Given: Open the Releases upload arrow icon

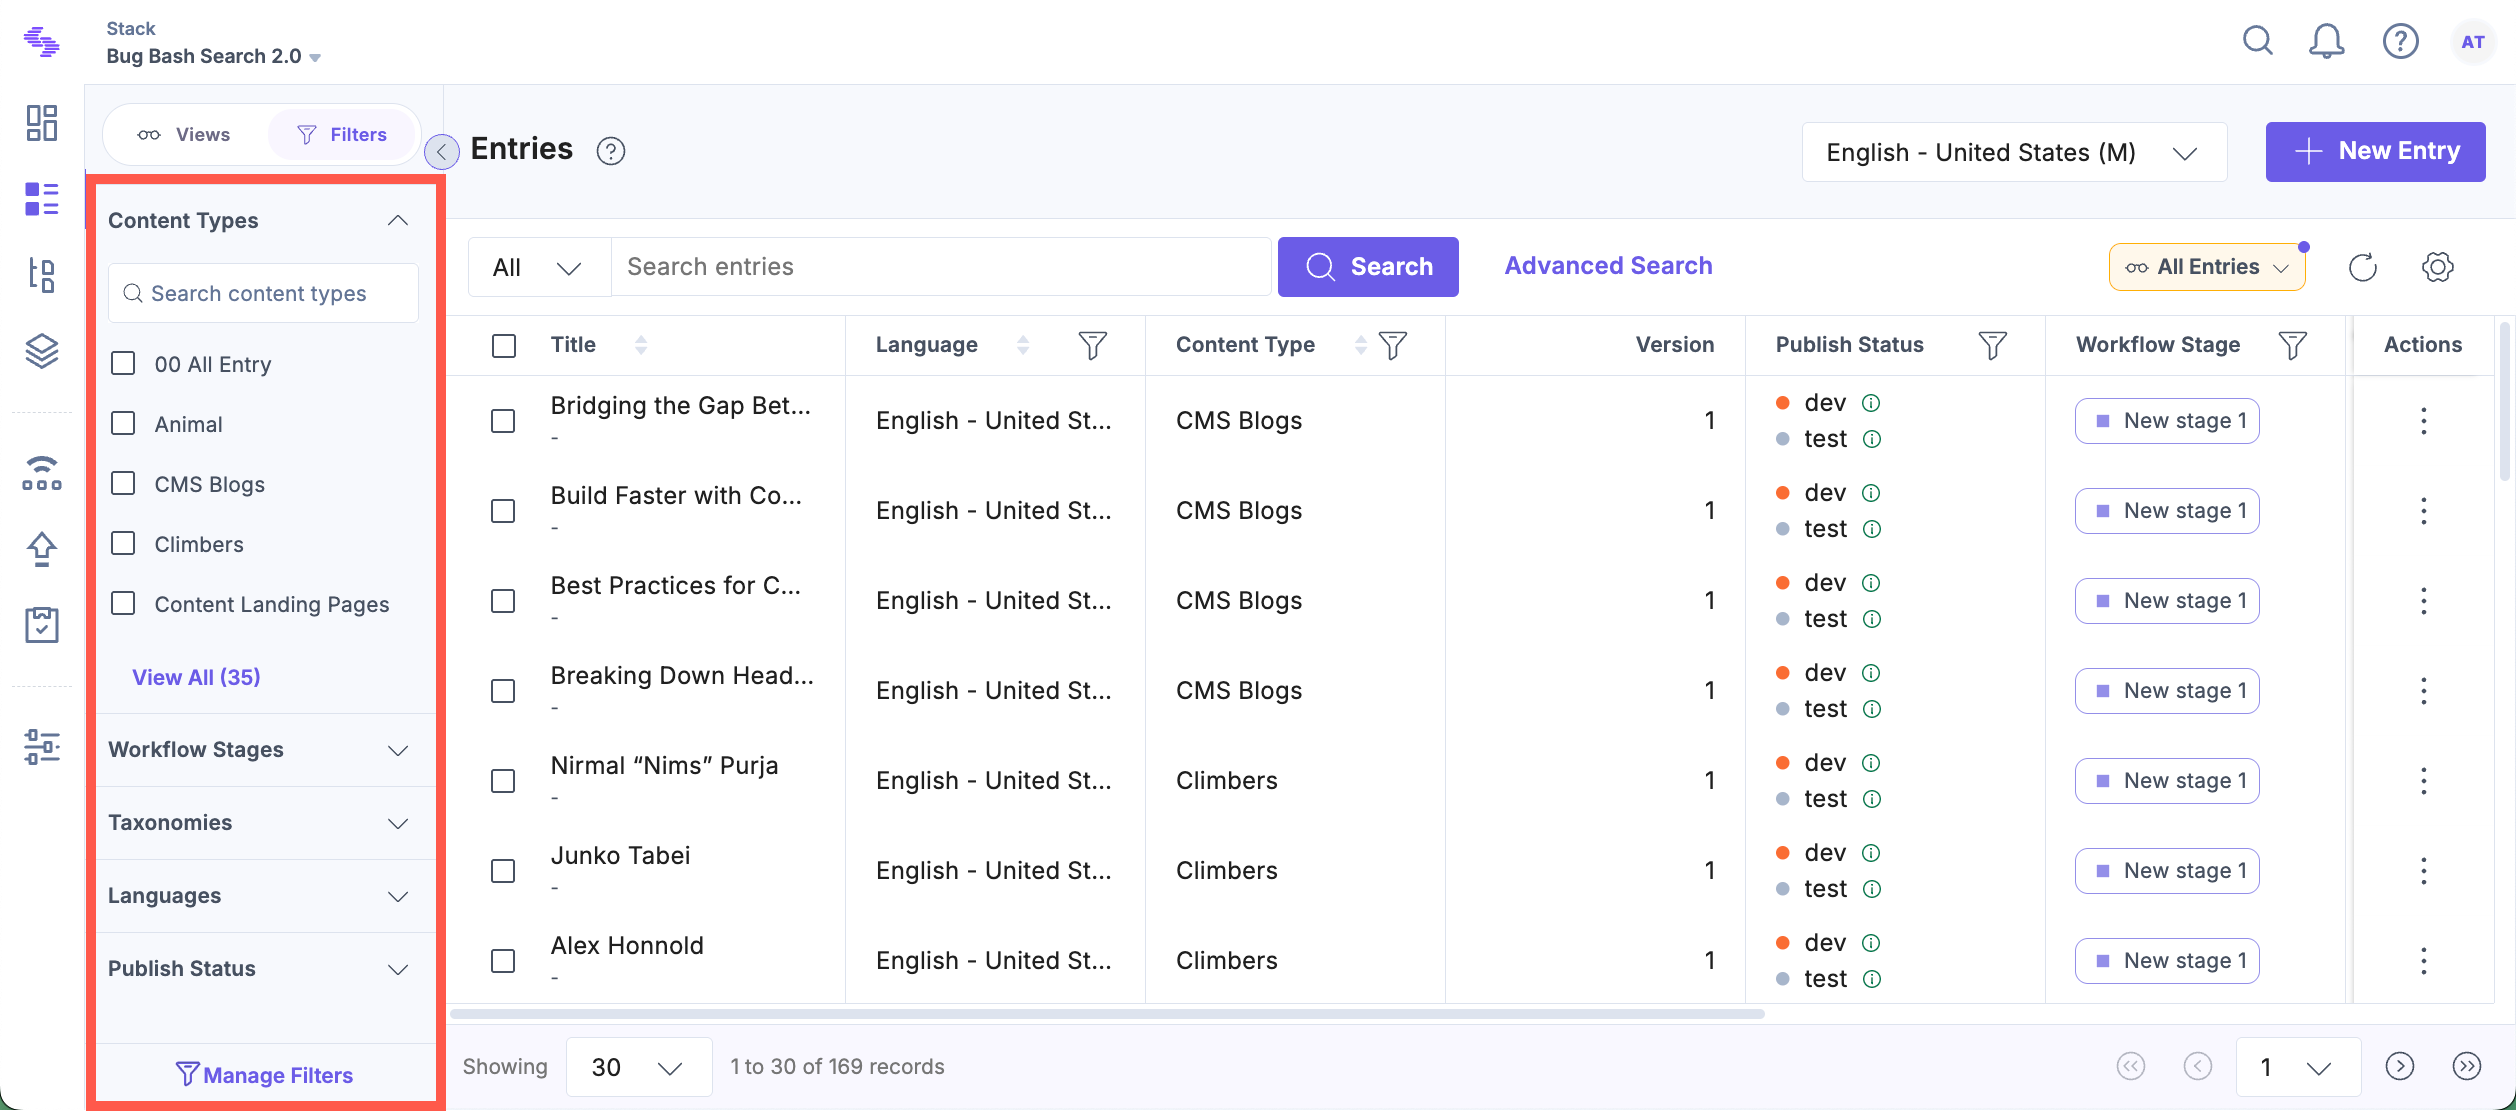Looking at the screenshot, I should [x=42, y=548].
